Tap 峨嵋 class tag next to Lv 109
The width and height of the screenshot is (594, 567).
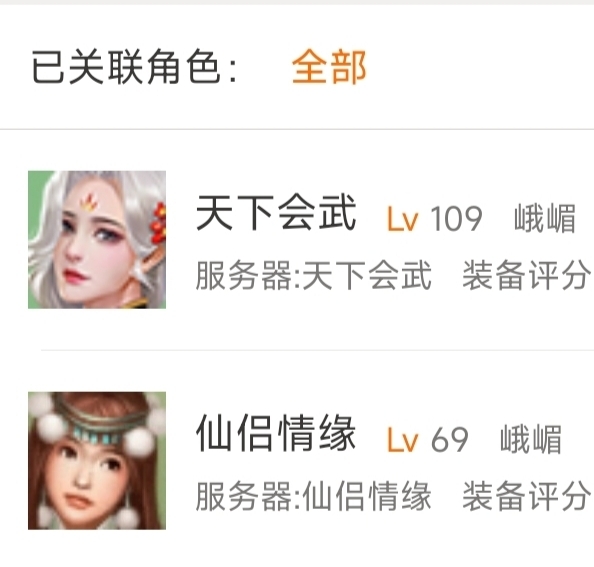click(545, 219)
